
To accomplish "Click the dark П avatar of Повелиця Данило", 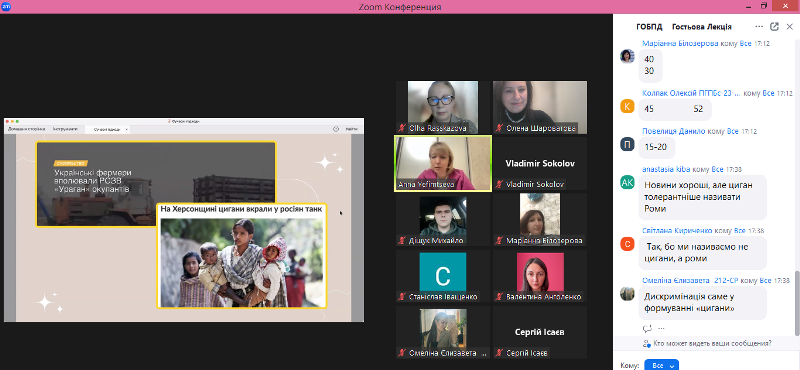I will (627, 144).
